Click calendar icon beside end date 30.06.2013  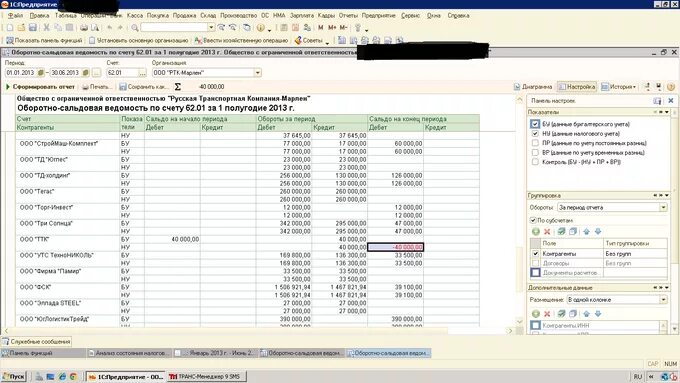[x=85, y=72]
